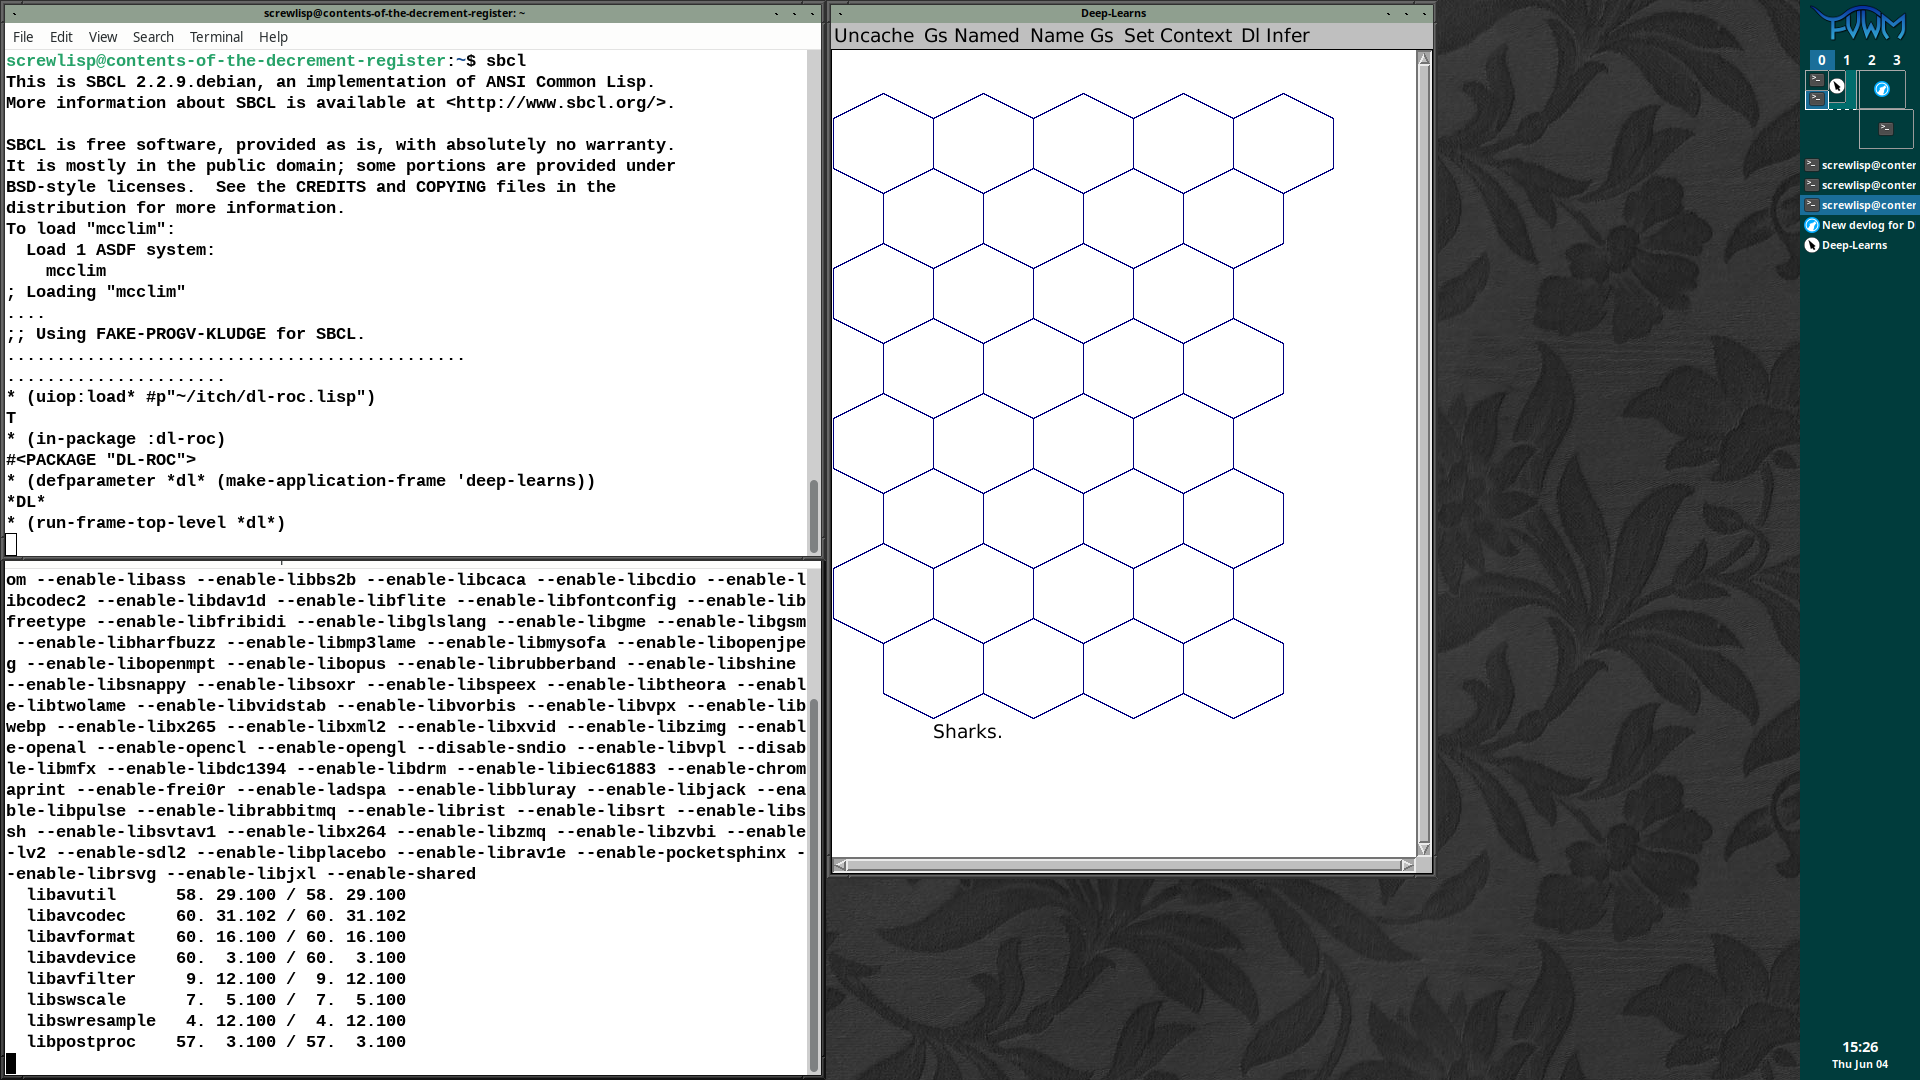Choose the Gs Named command
Viewport: 1920px width, 1080px height.
[x=971, y=36]
